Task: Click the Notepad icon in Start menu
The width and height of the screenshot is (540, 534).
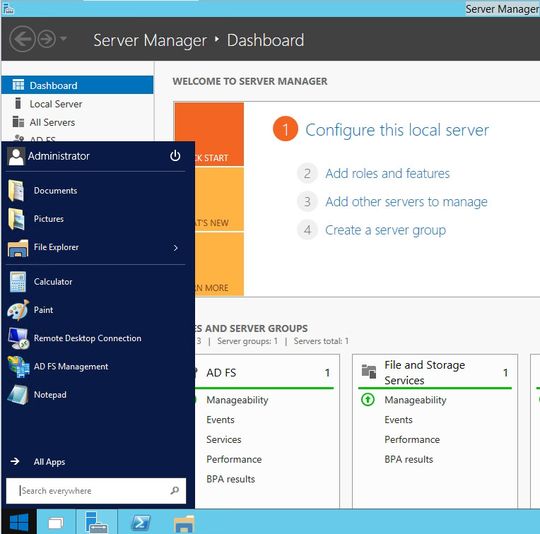Action: point(18,395)
